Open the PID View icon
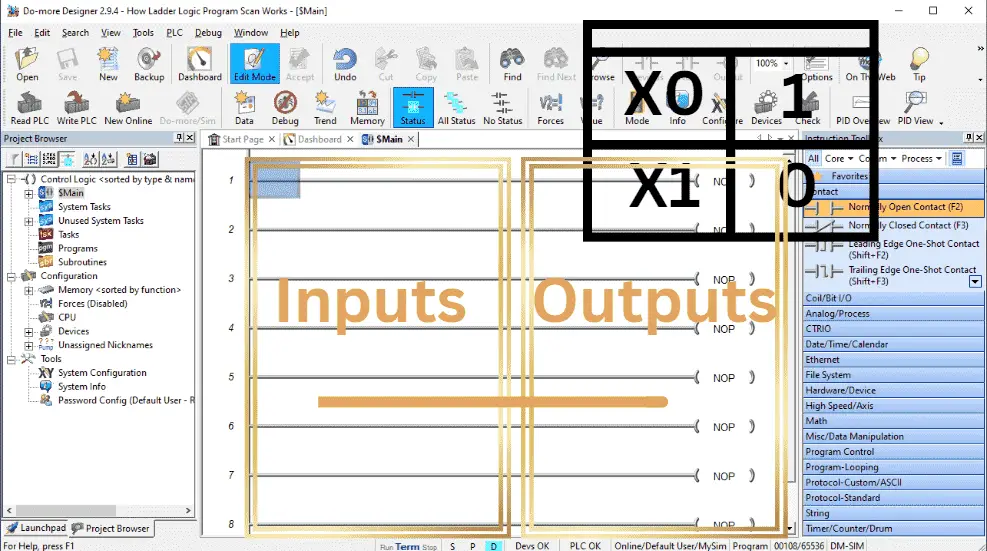The image size is (987, 551). pos(916,108)
